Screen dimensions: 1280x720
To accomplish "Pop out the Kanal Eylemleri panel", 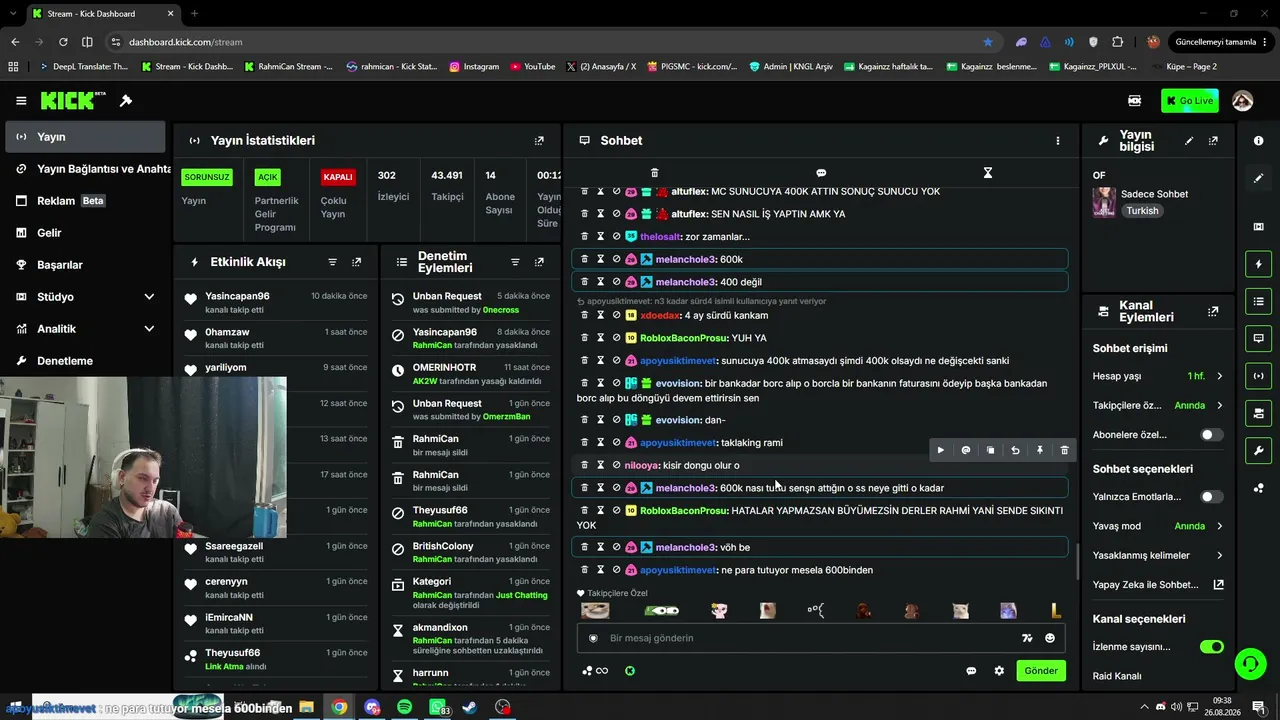I will pyautogui.click(x=1213, y=312).
